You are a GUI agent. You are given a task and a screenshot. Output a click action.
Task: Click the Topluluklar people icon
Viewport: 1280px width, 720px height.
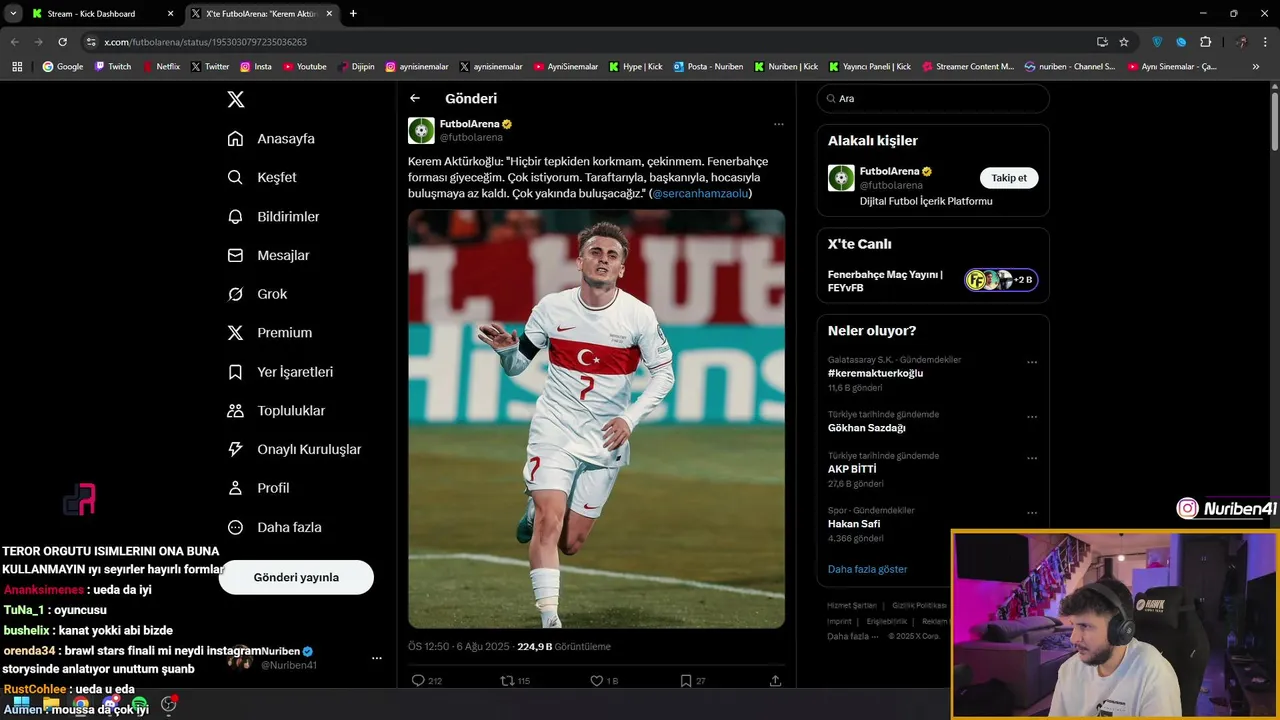[235, 411]
